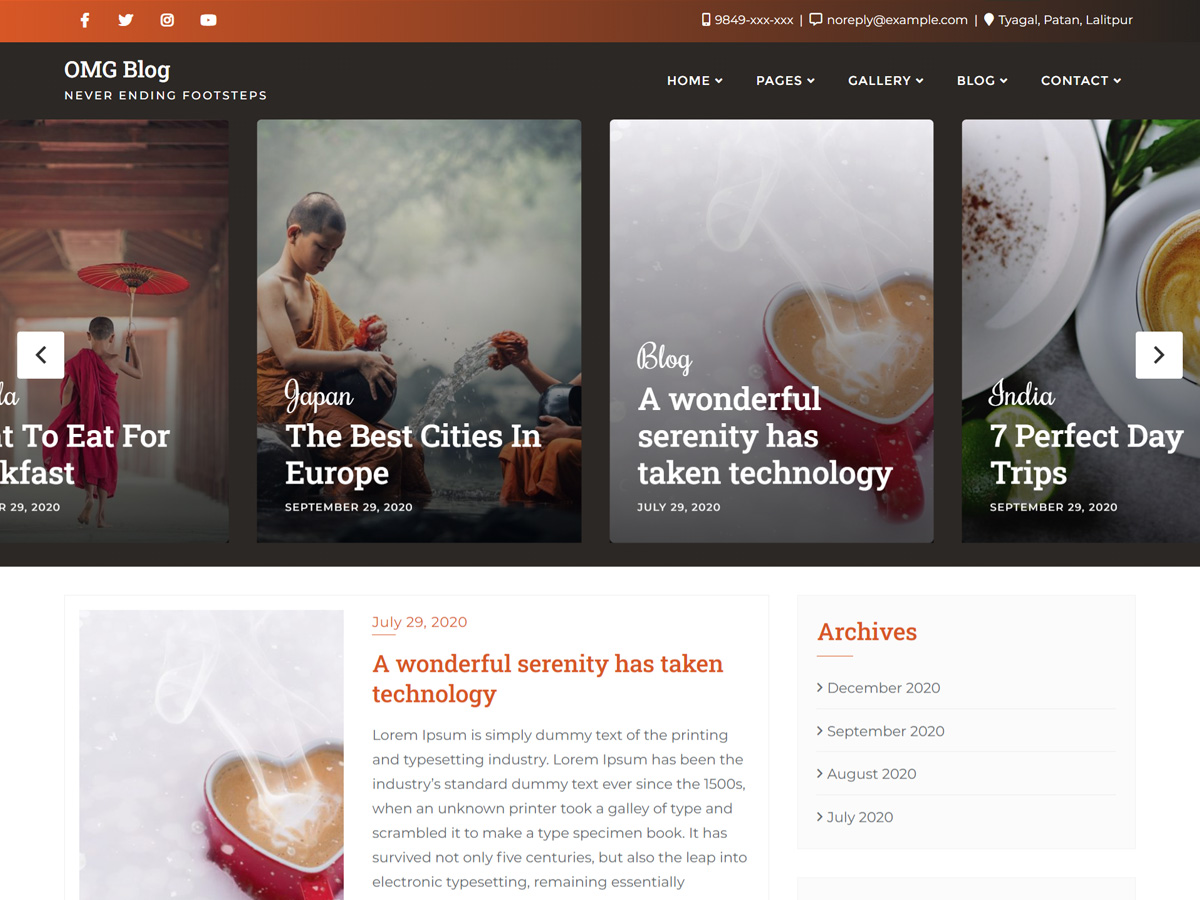The image size is (1200, 900).
Task: Click the heart-mug coffee post thumbnail
Action: tap(211, 755)
